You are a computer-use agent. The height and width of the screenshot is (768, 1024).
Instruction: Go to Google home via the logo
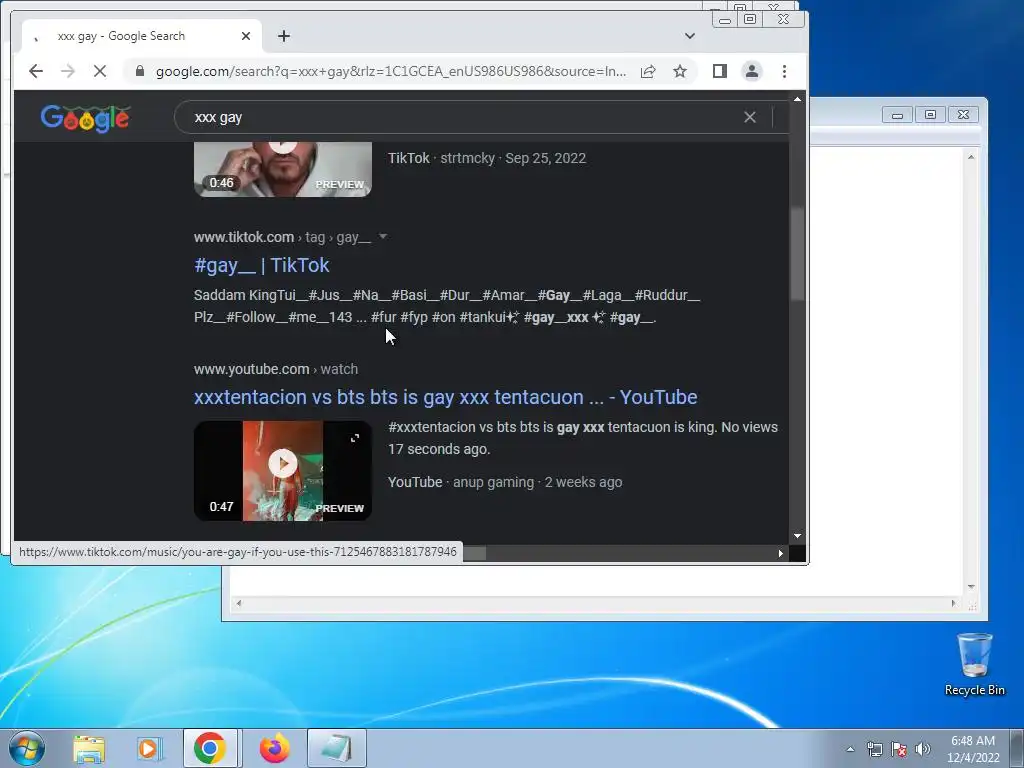pyautogui.click(x=85, y=118)
